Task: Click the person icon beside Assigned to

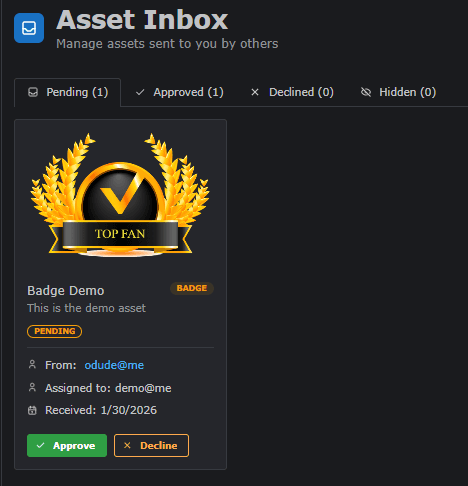Action: point(32,388)
